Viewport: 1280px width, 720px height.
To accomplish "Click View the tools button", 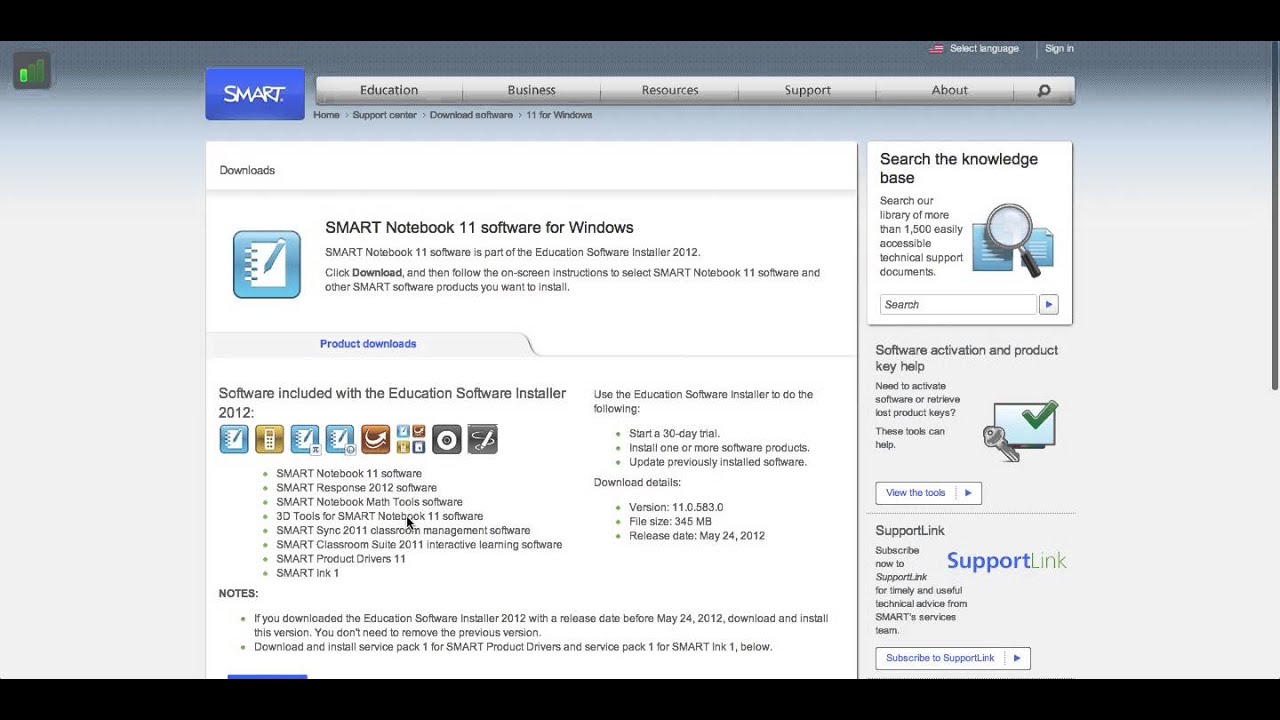I will click(x=928, y=493).
